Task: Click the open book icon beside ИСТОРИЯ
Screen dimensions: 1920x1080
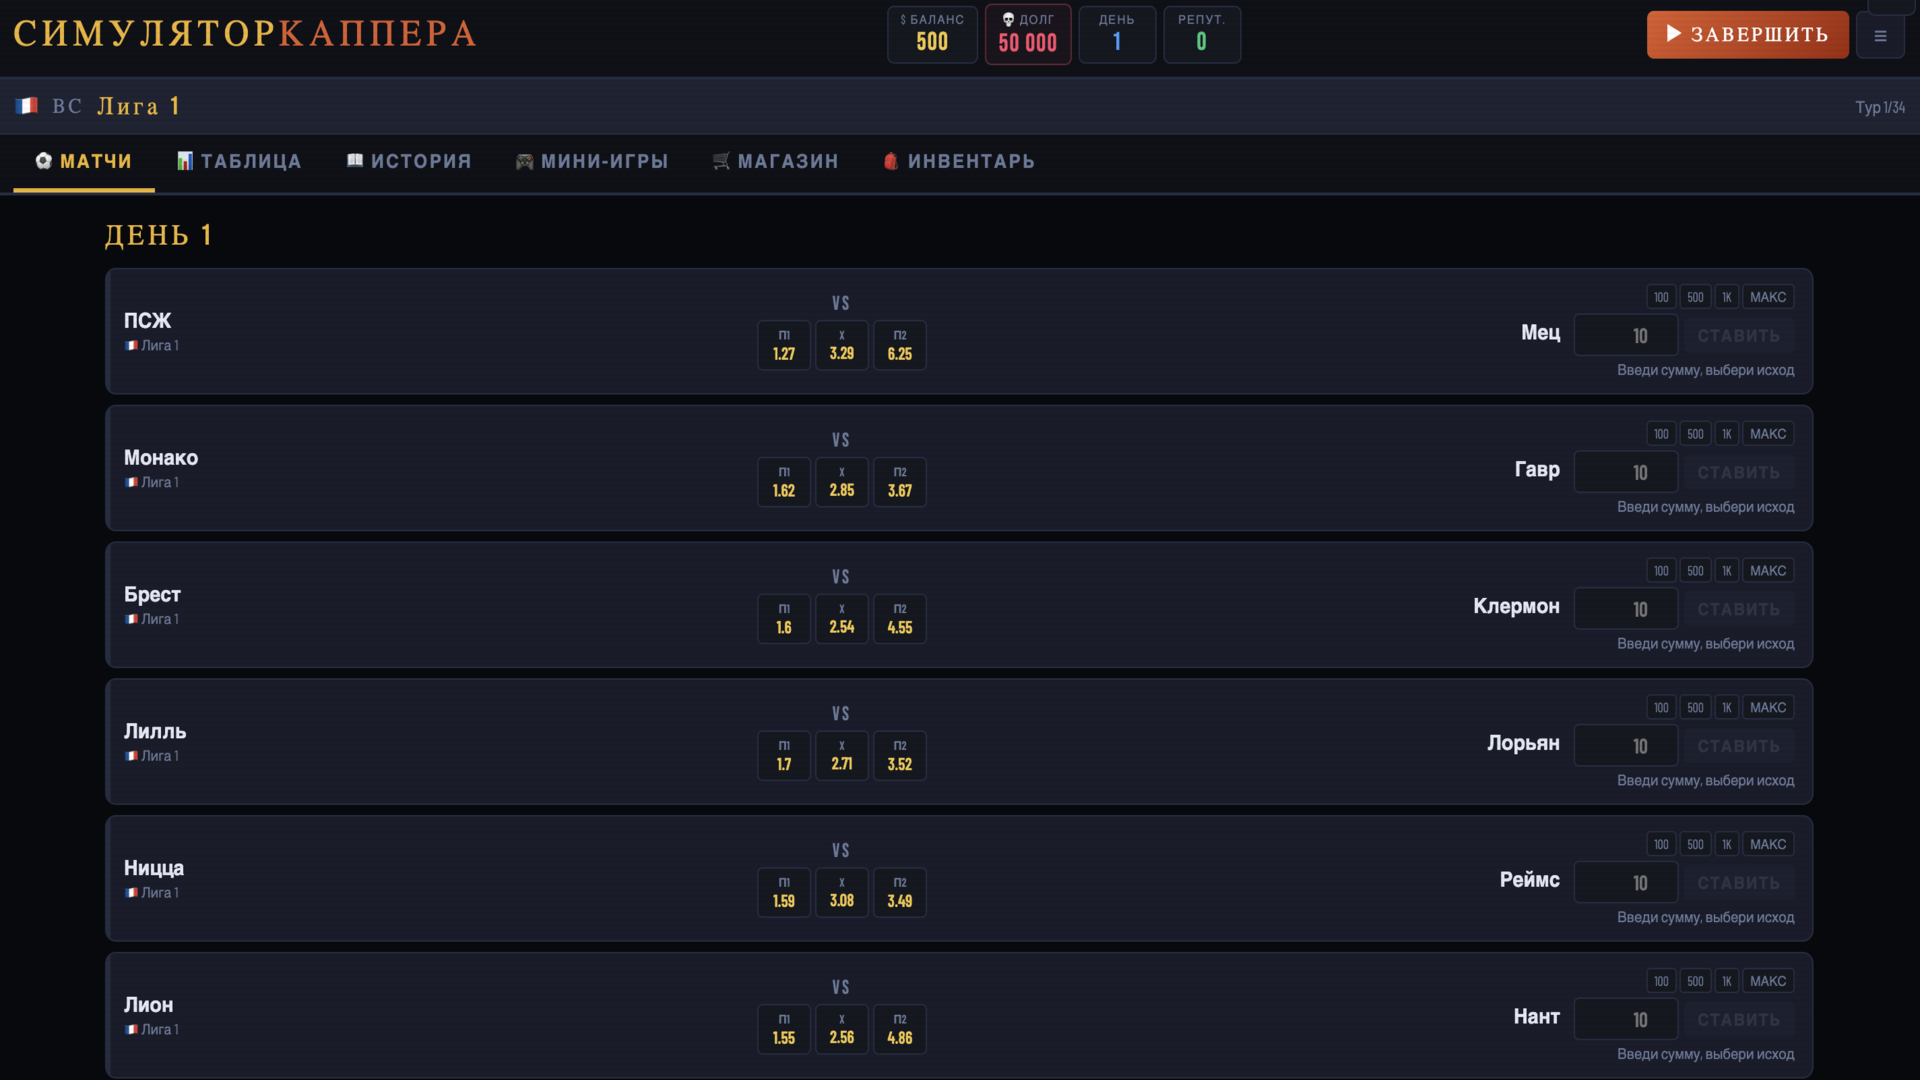Action: click(354, 161)
